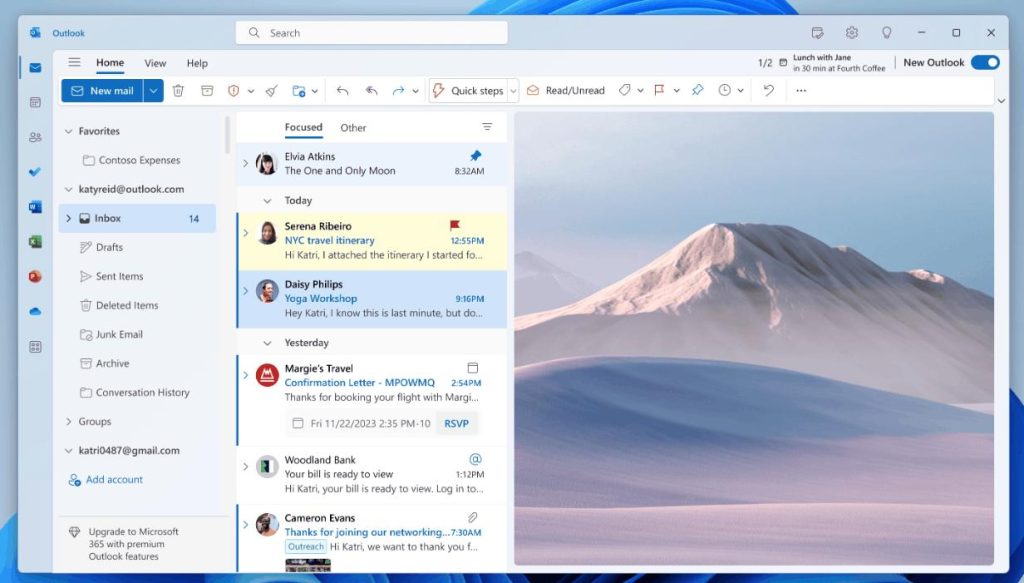Viewport: 1024px width, 583px height.
Task: Flag the email using the flag icon
Action: [659, 90]
